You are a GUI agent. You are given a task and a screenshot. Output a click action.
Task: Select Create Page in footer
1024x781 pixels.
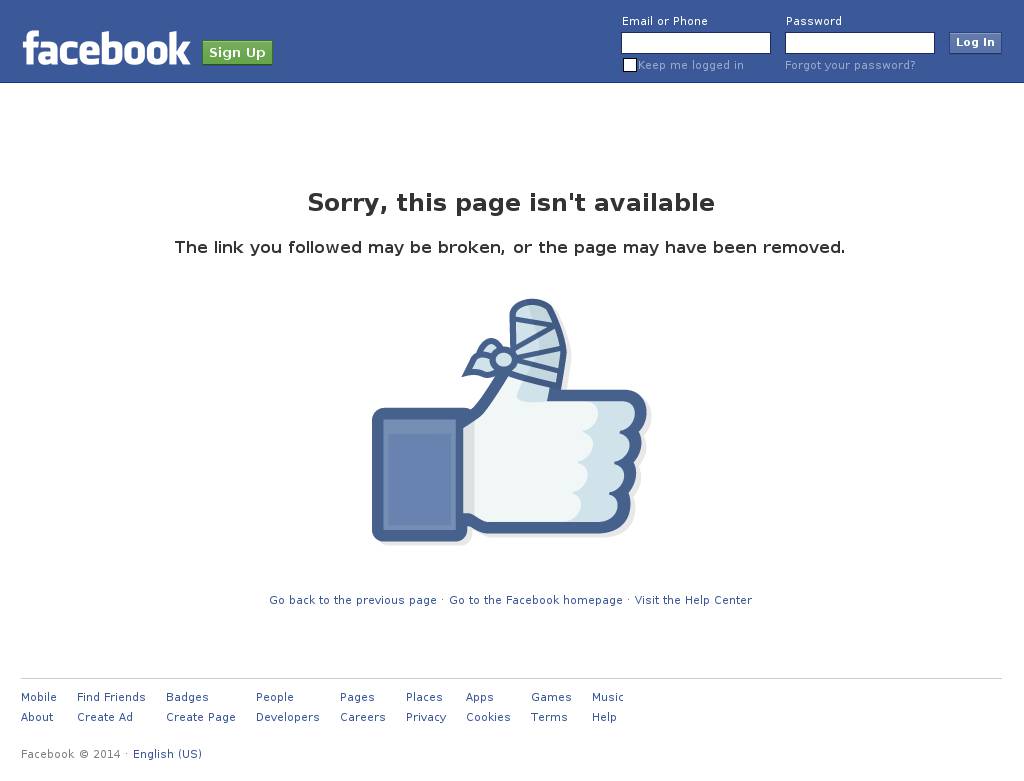200,717
